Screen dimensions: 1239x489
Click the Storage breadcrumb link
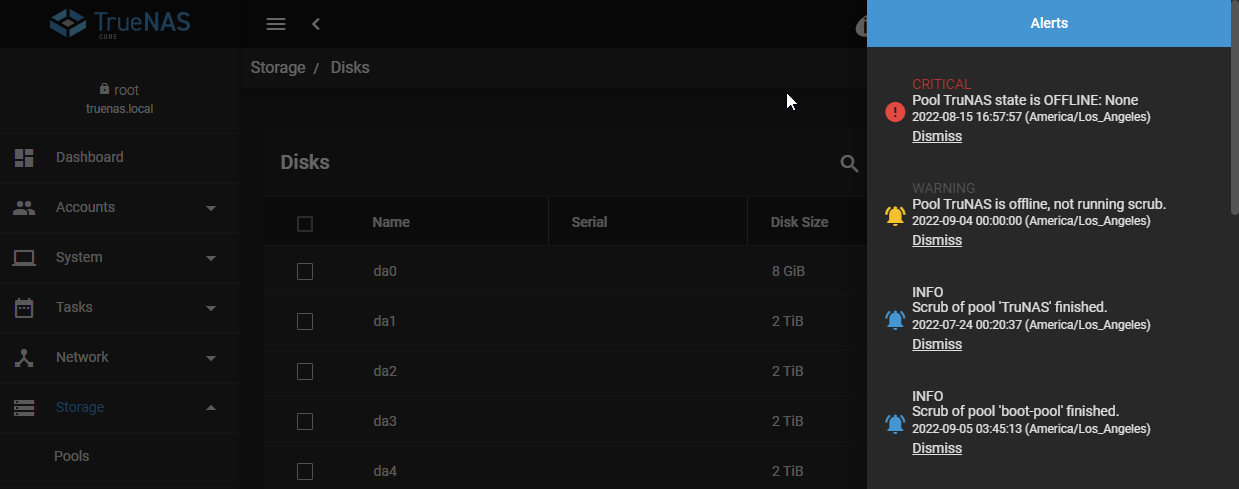tap(278, 68)
